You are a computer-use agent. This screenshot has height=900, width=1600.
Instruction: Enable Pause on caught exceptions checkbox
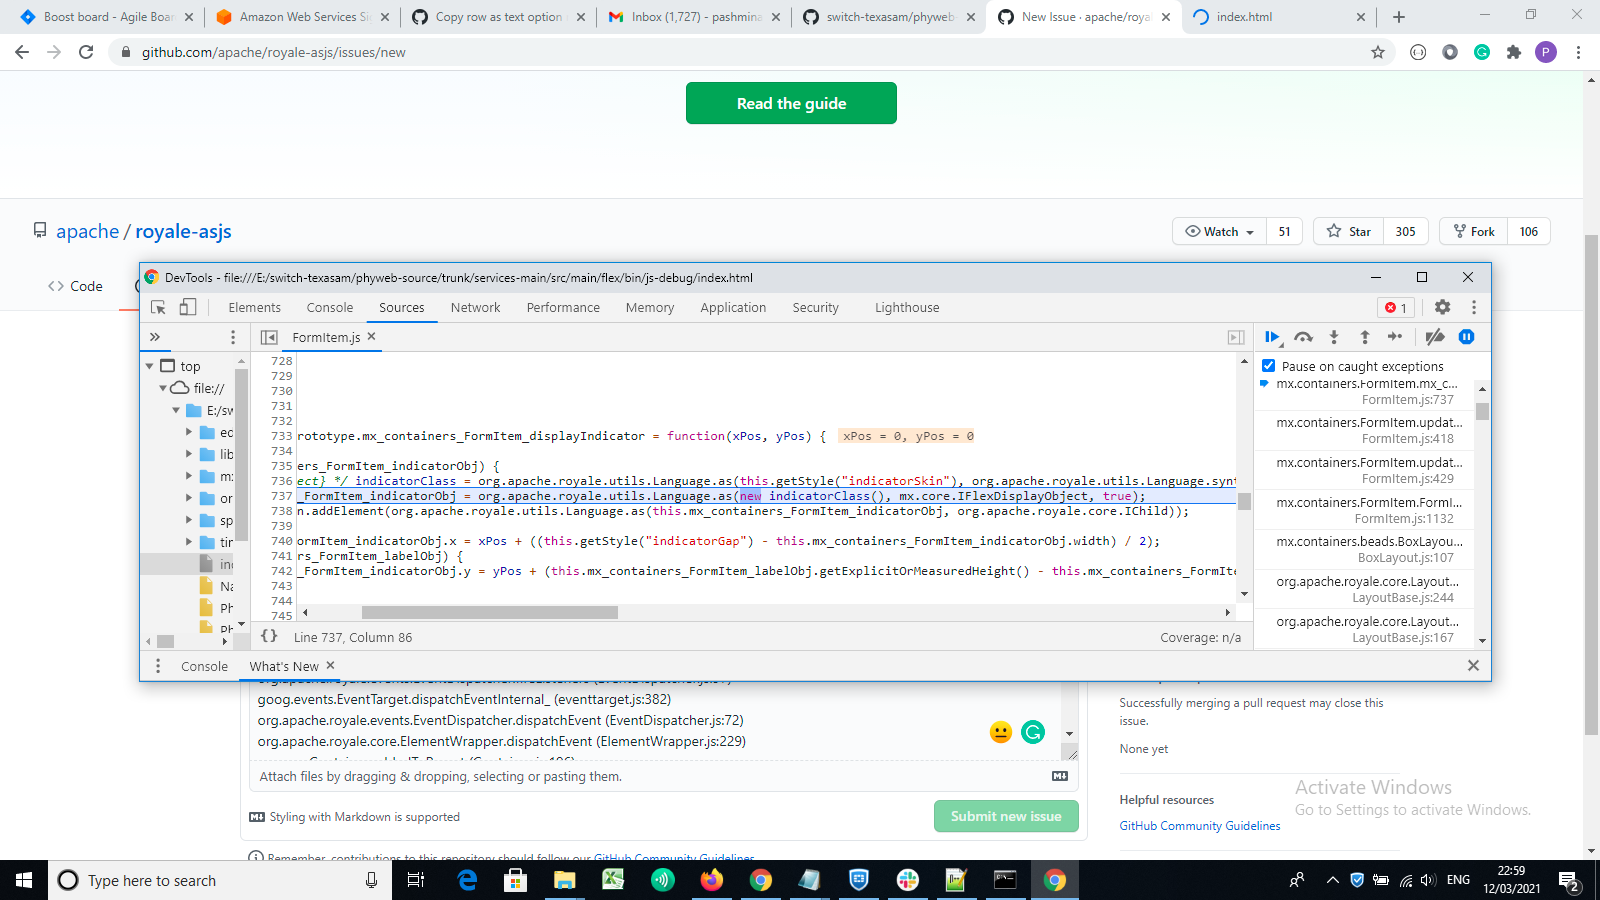(x=1268, y=366)
